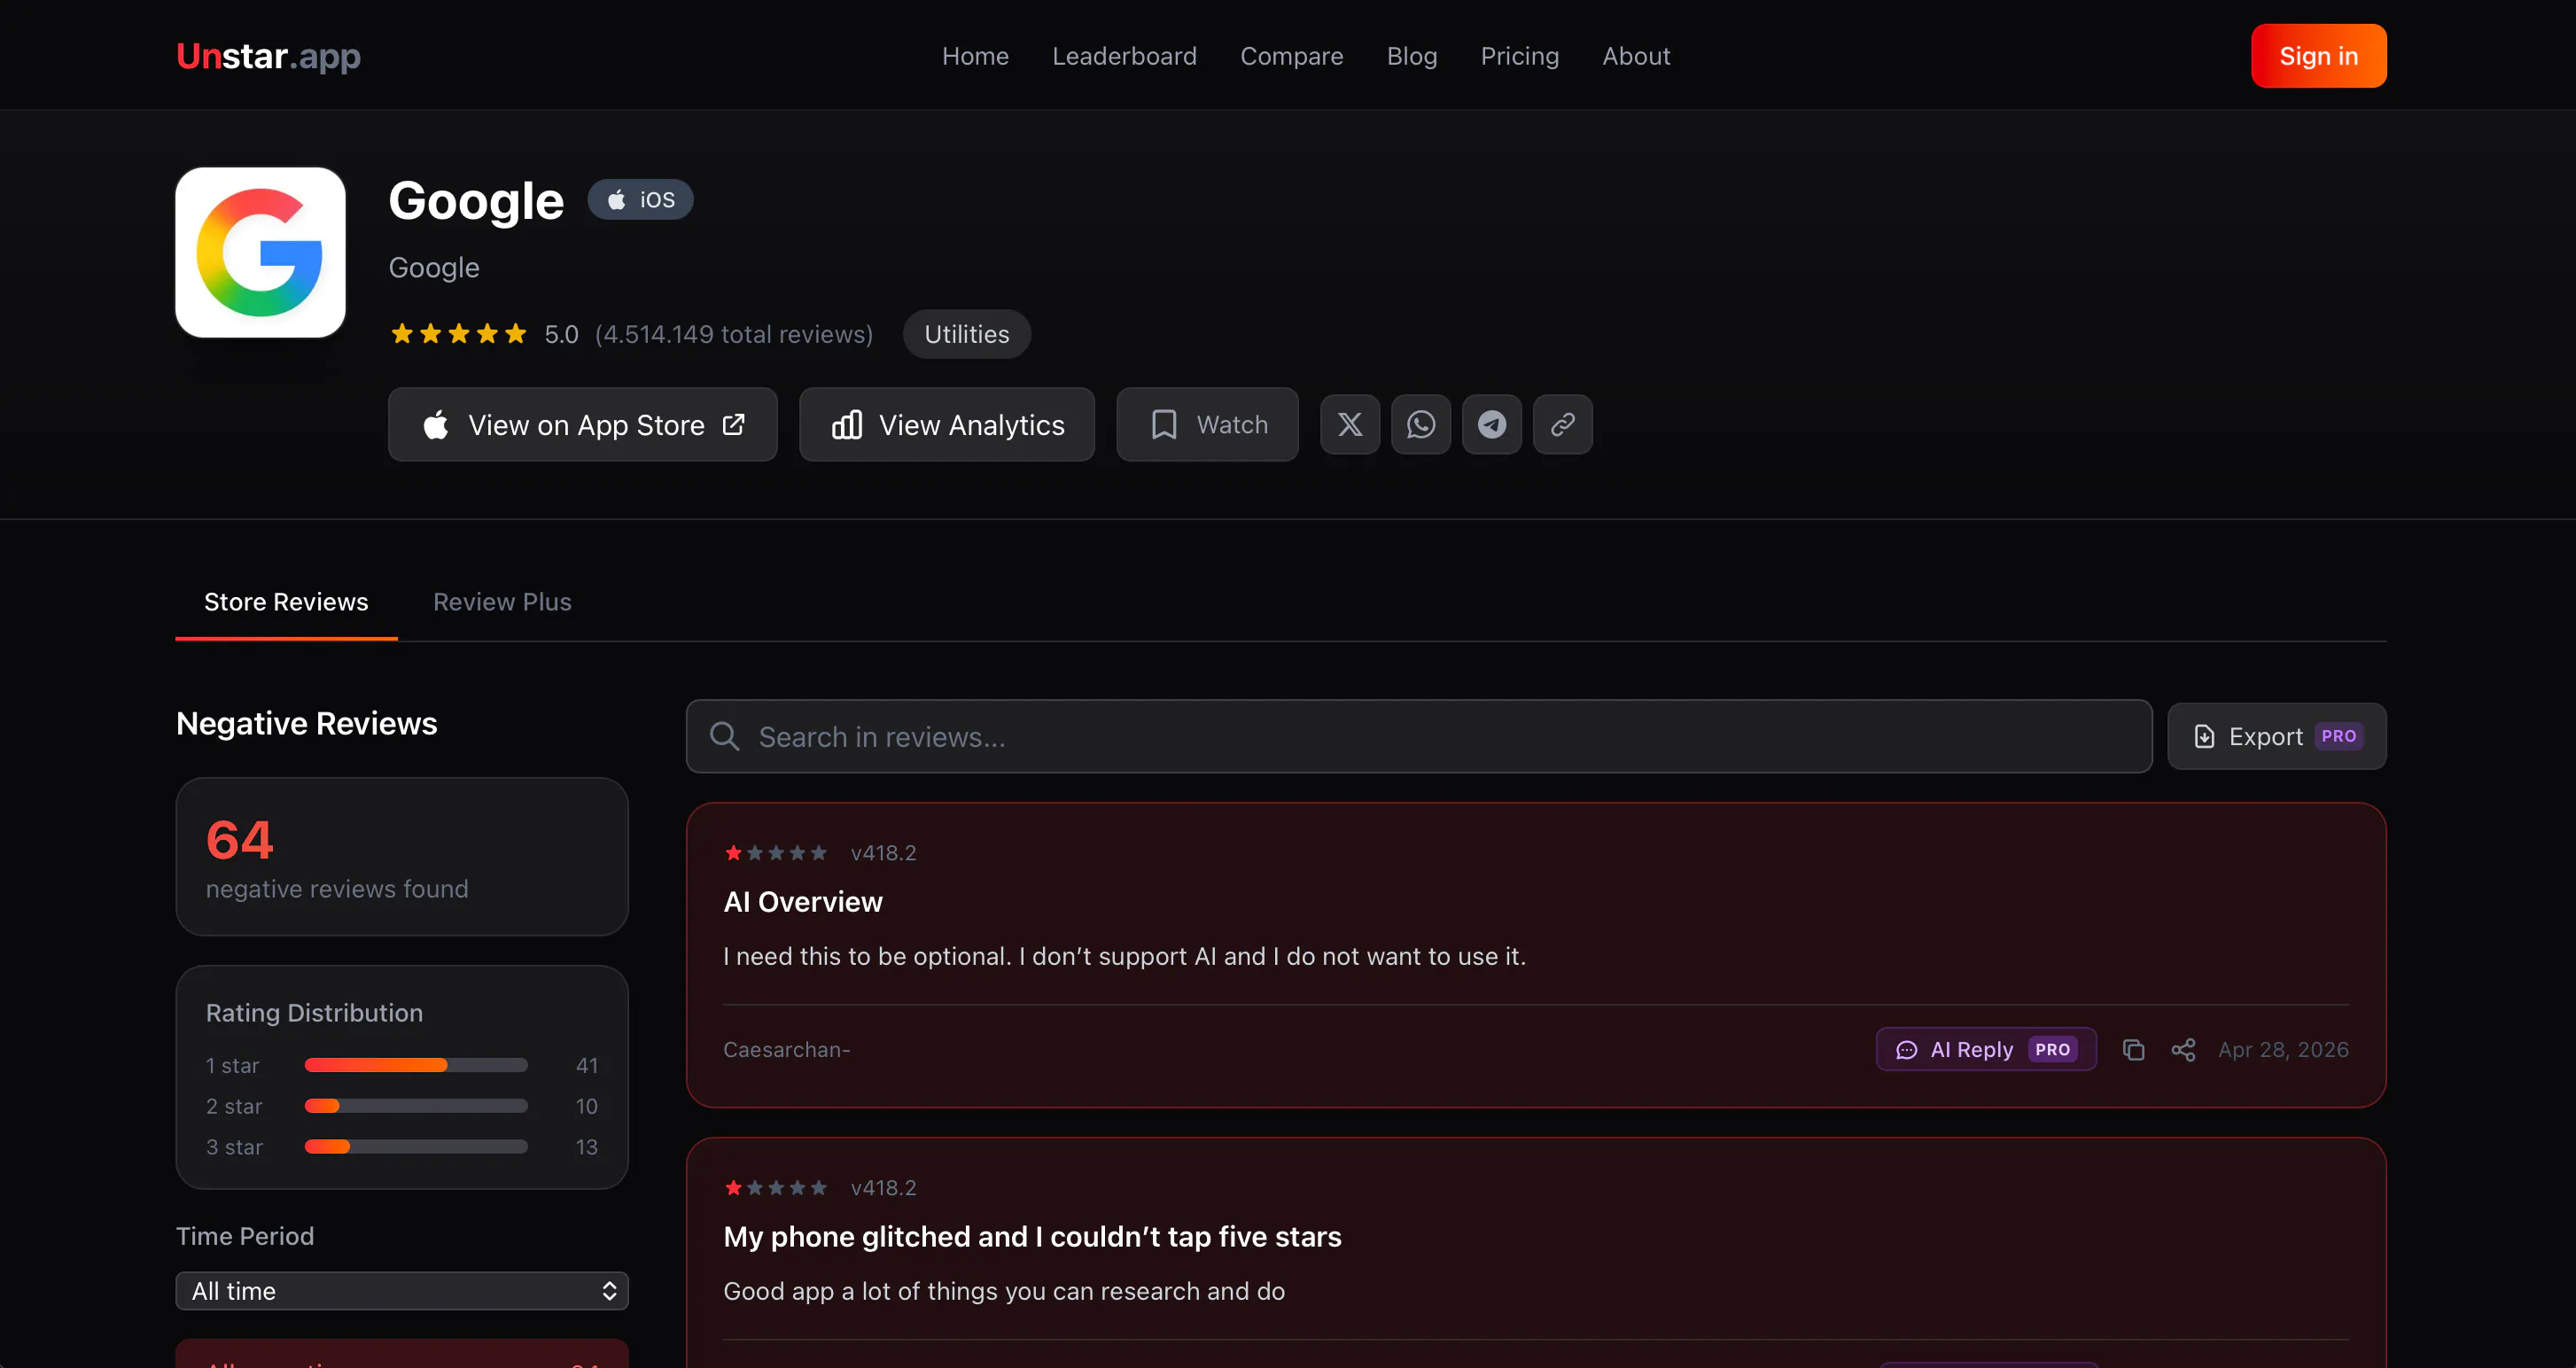
Task: Click the AI Overview review title
Action: tap(803, 902)
